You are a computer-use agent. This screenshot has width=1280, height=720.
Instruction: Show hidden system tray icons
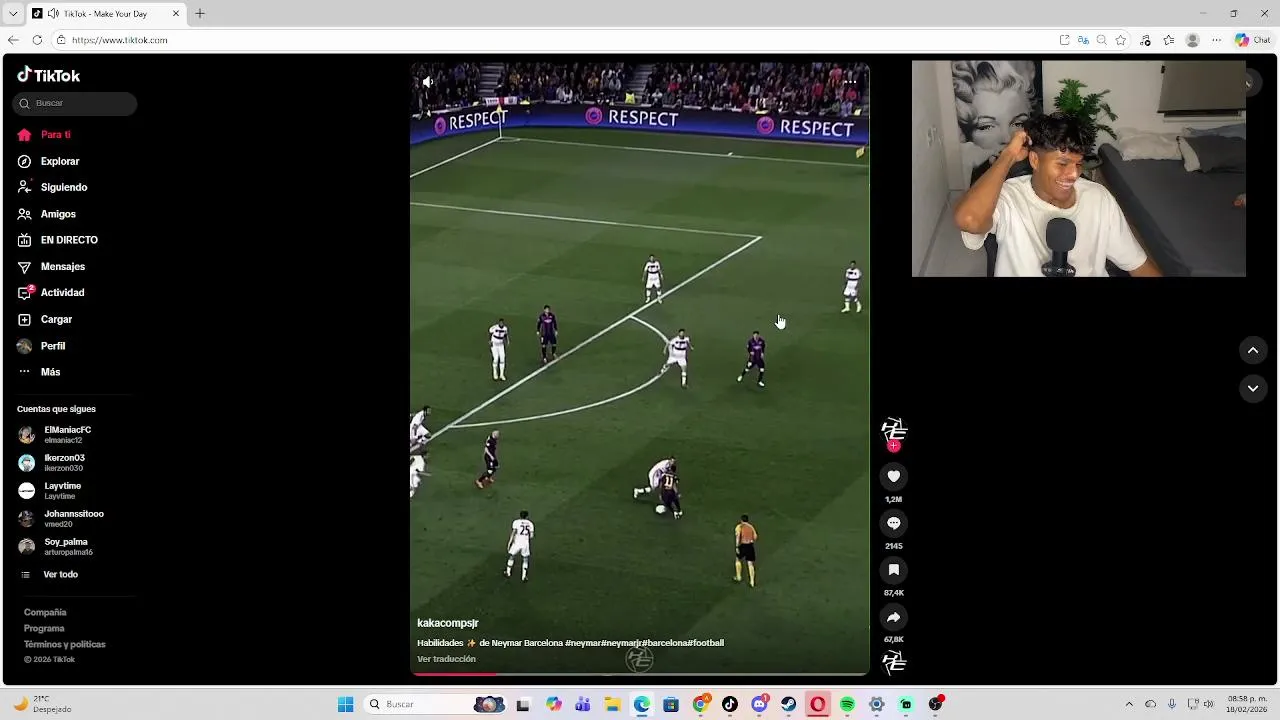[x=1129, y=705]
